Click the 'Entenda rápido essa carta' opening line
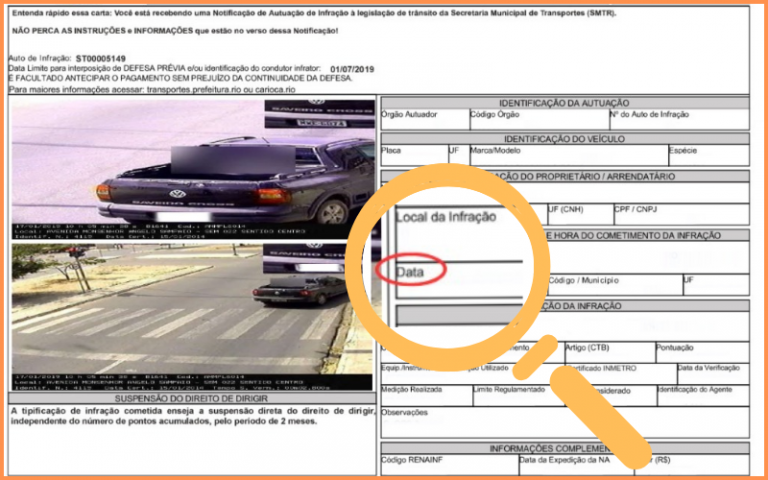 tap(314, 13)
